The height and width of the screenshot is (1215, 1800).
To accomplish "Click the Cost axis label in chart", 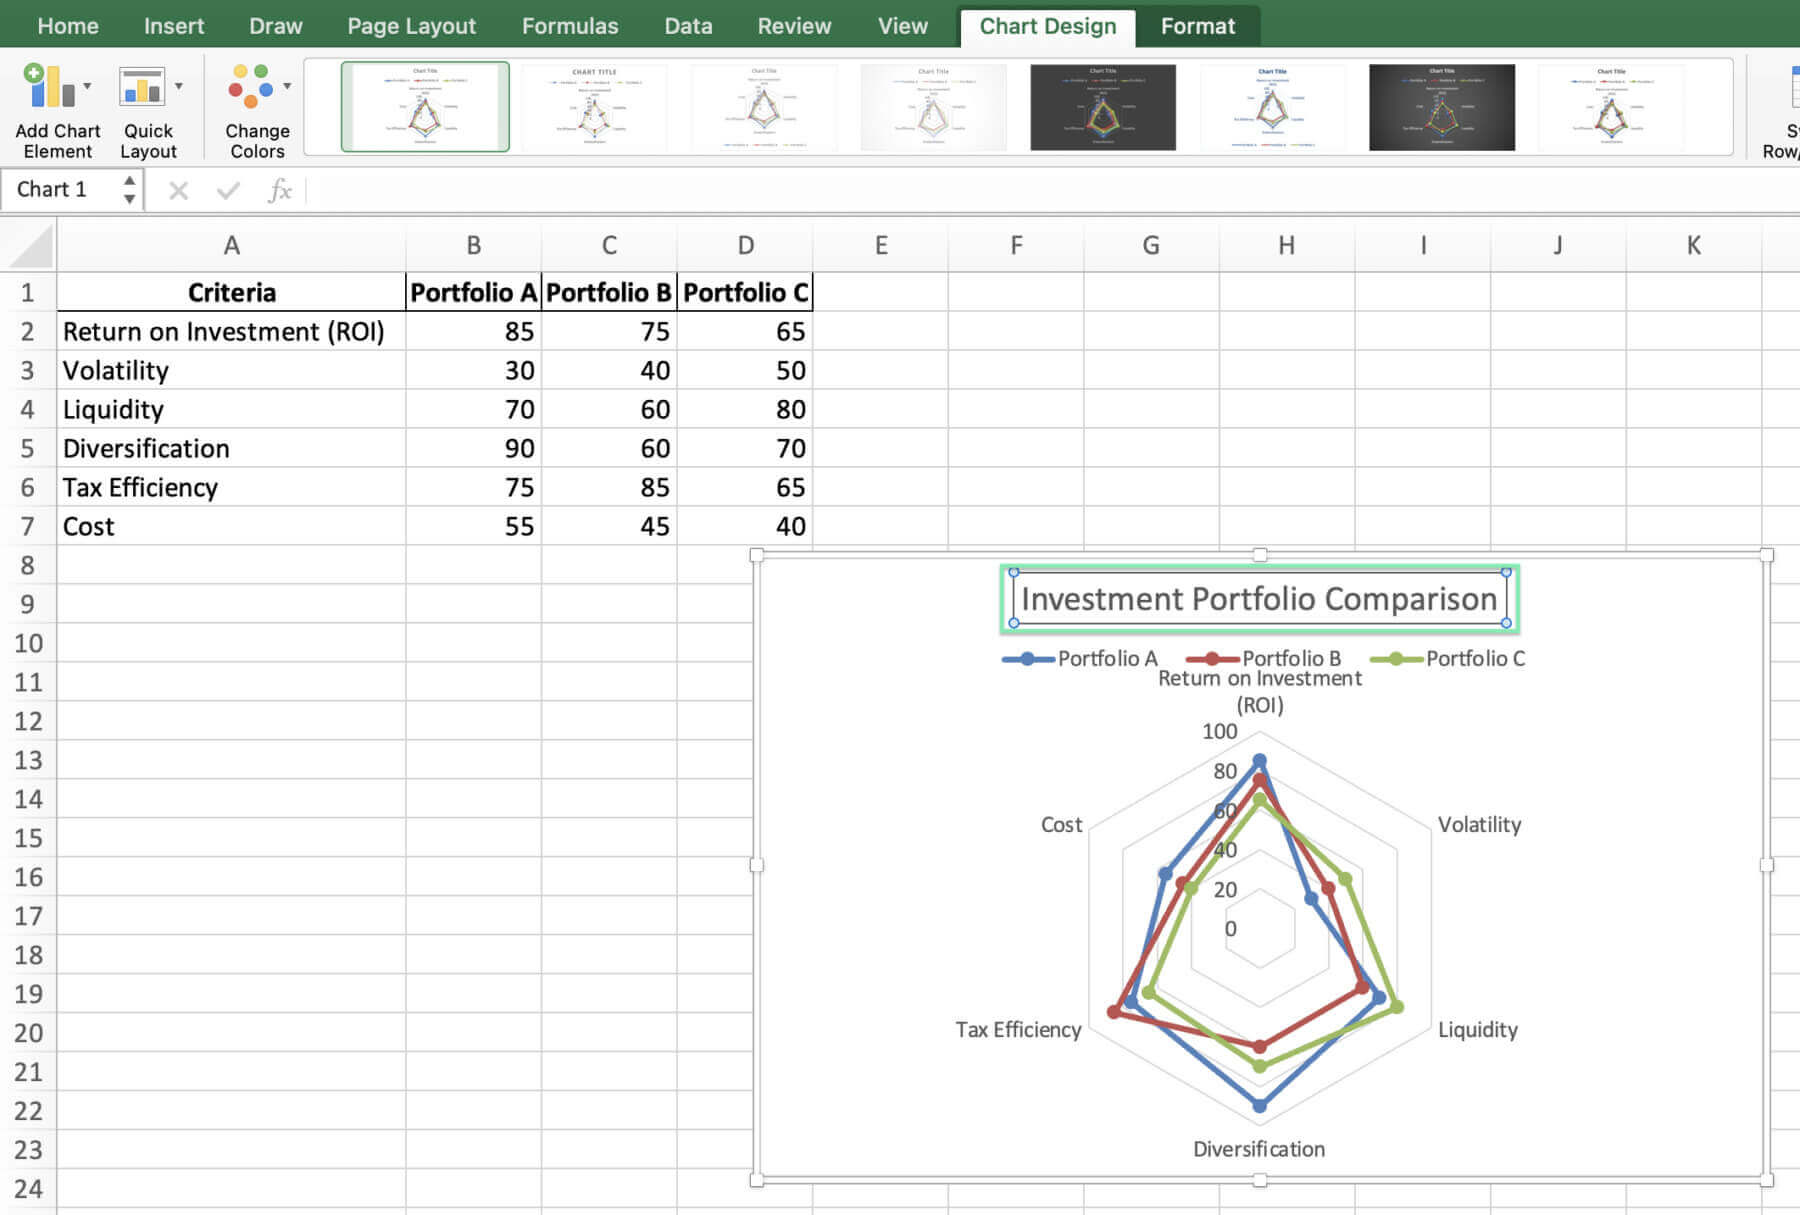I will tap(1061, 824).
